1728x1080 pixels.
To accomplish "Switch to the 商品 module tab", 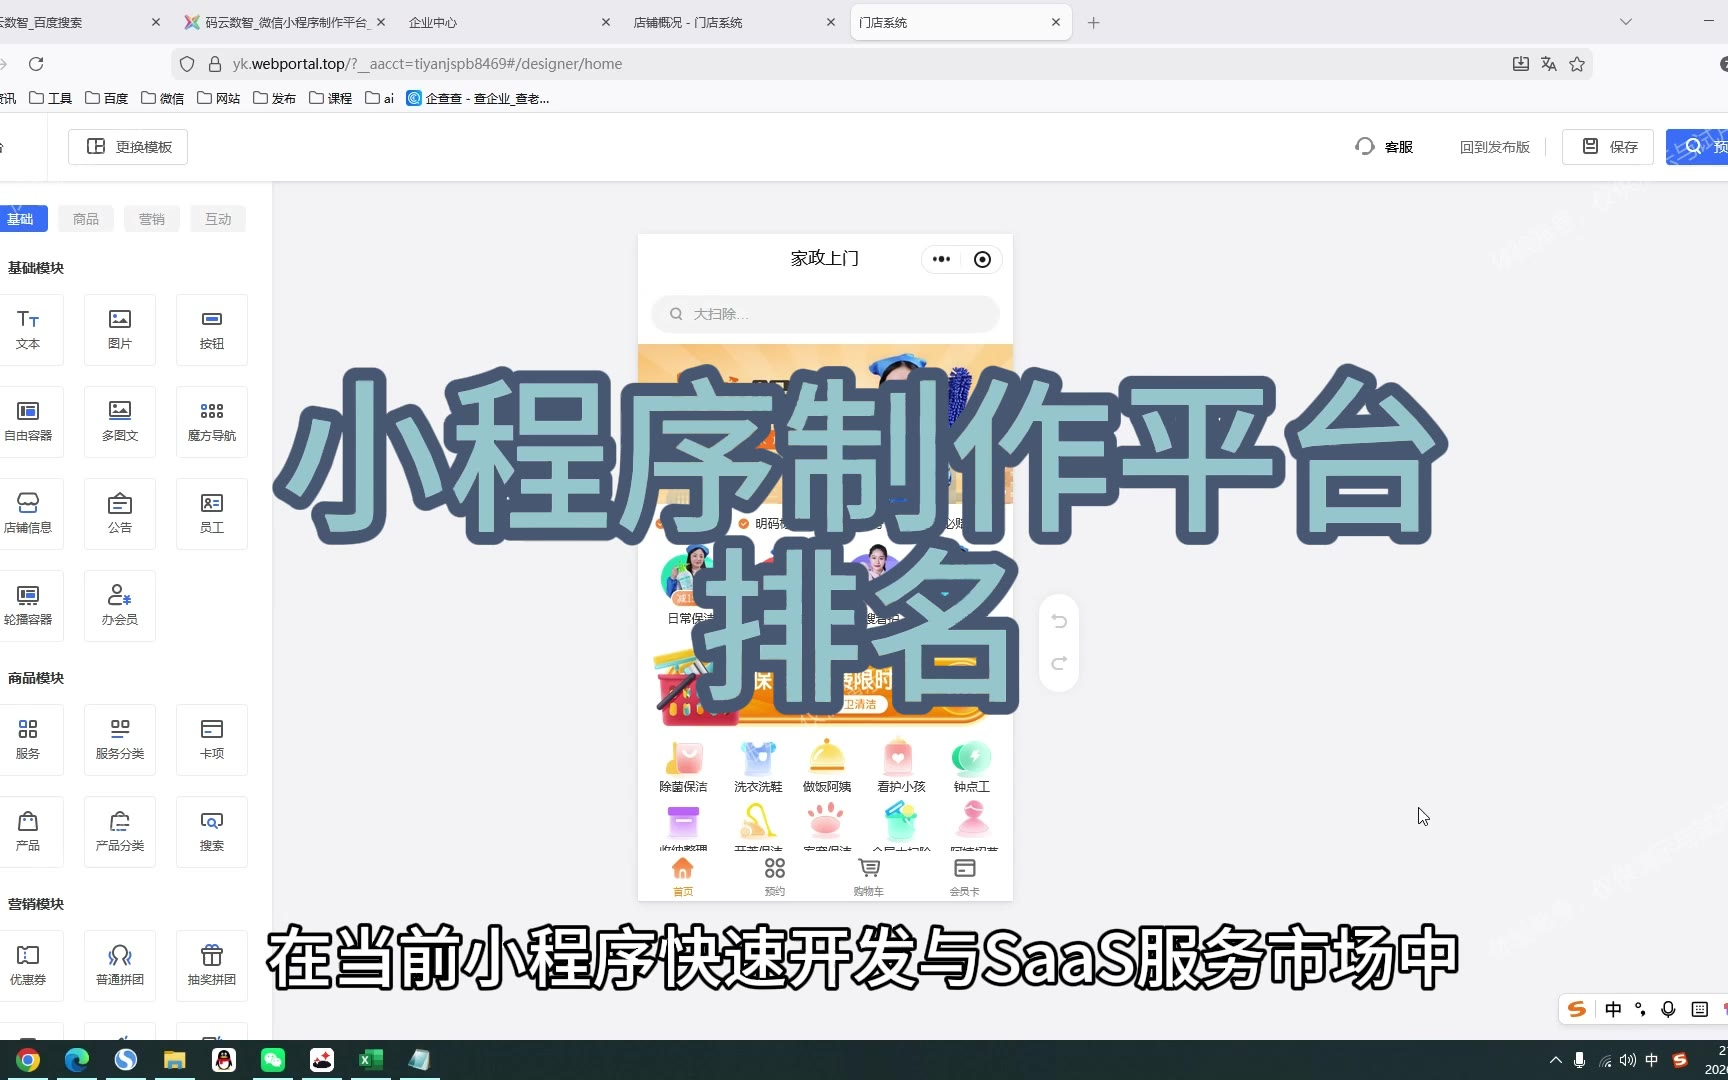I will [x=86, y=219].
